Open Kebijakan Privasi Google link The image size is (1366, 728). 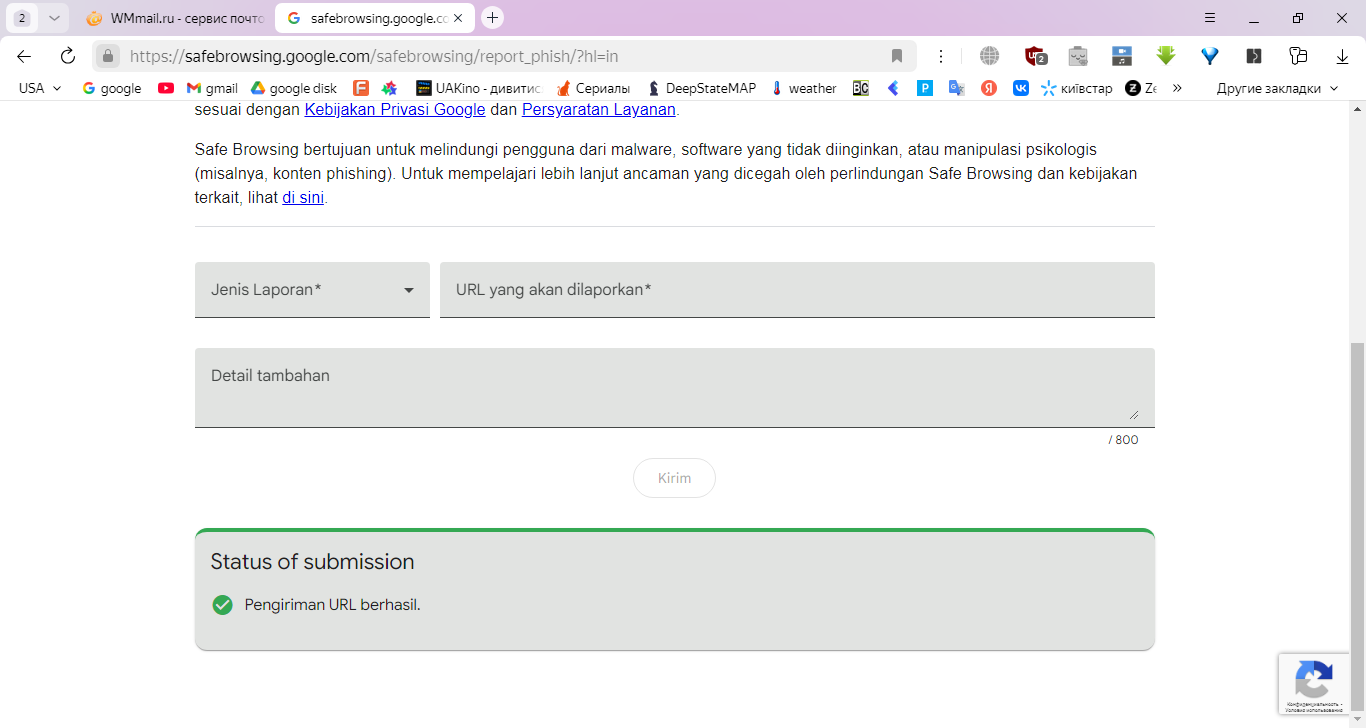pos(395,110)
